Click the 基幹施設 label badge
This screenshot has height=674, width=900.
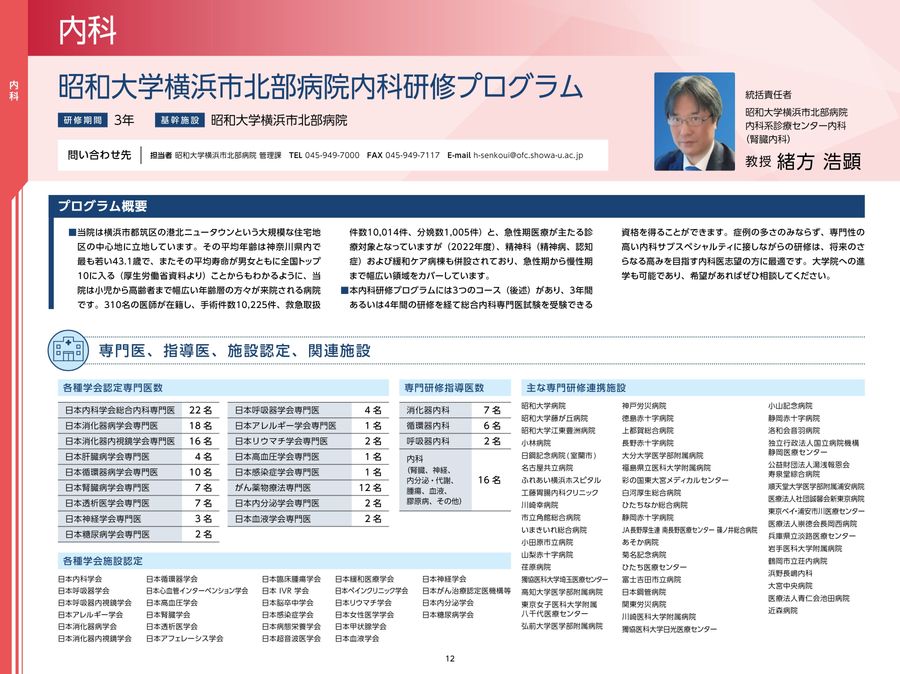[180, 120]
